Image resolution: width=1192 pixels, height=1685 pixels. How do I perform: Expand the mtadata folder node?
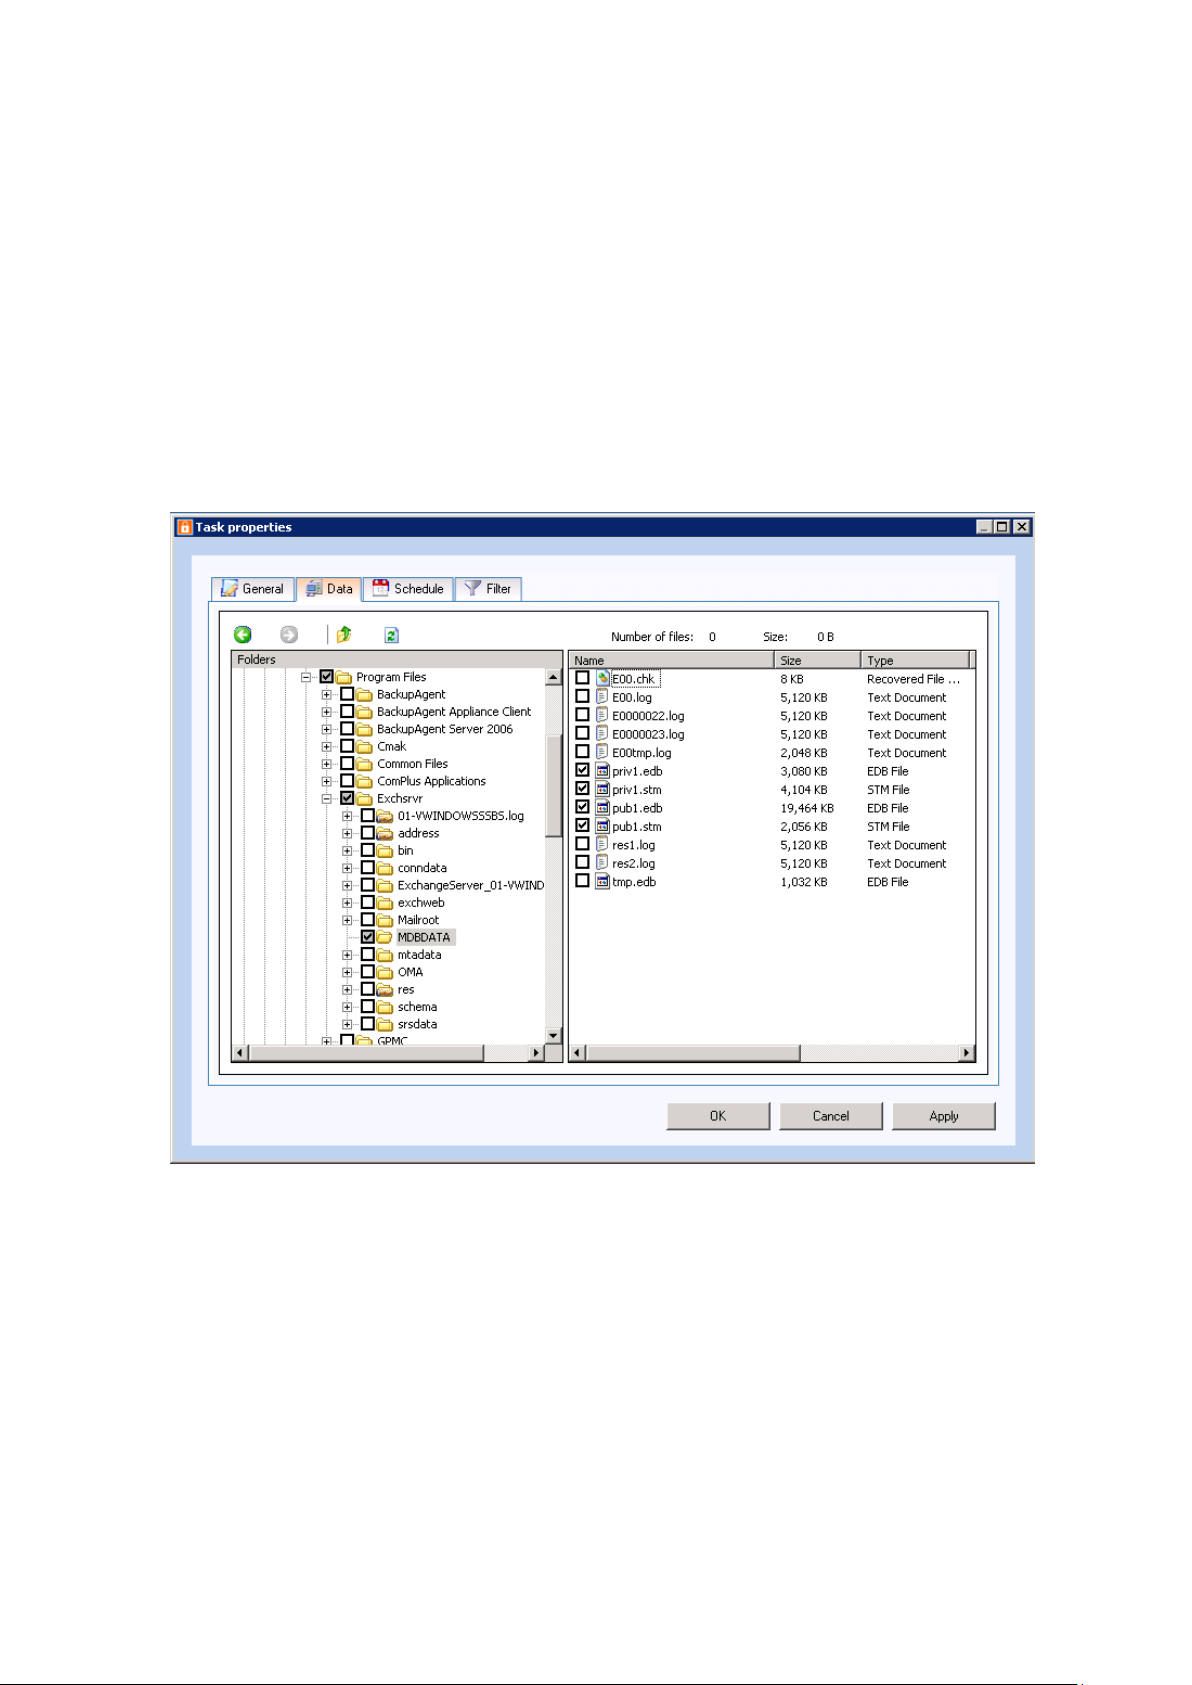(347, 955)
